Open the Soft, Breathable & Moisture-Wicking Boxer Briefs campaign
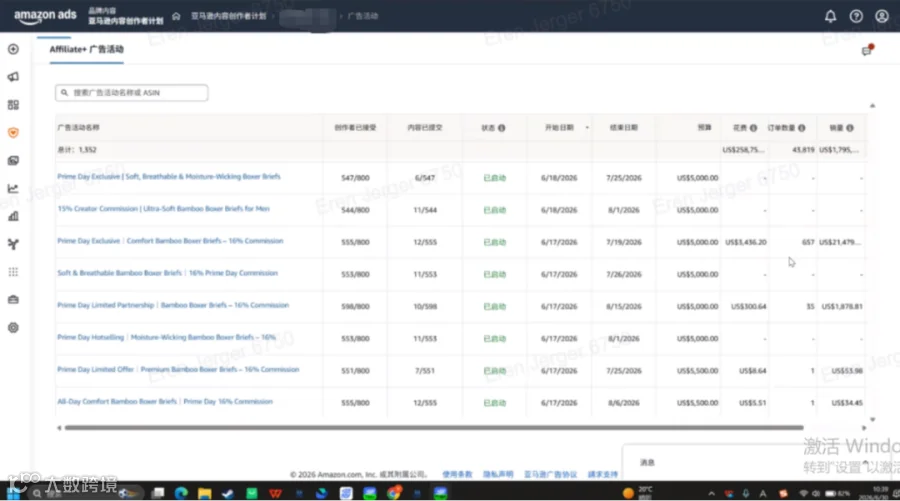 pyautogui.click(x=169, y=177)
